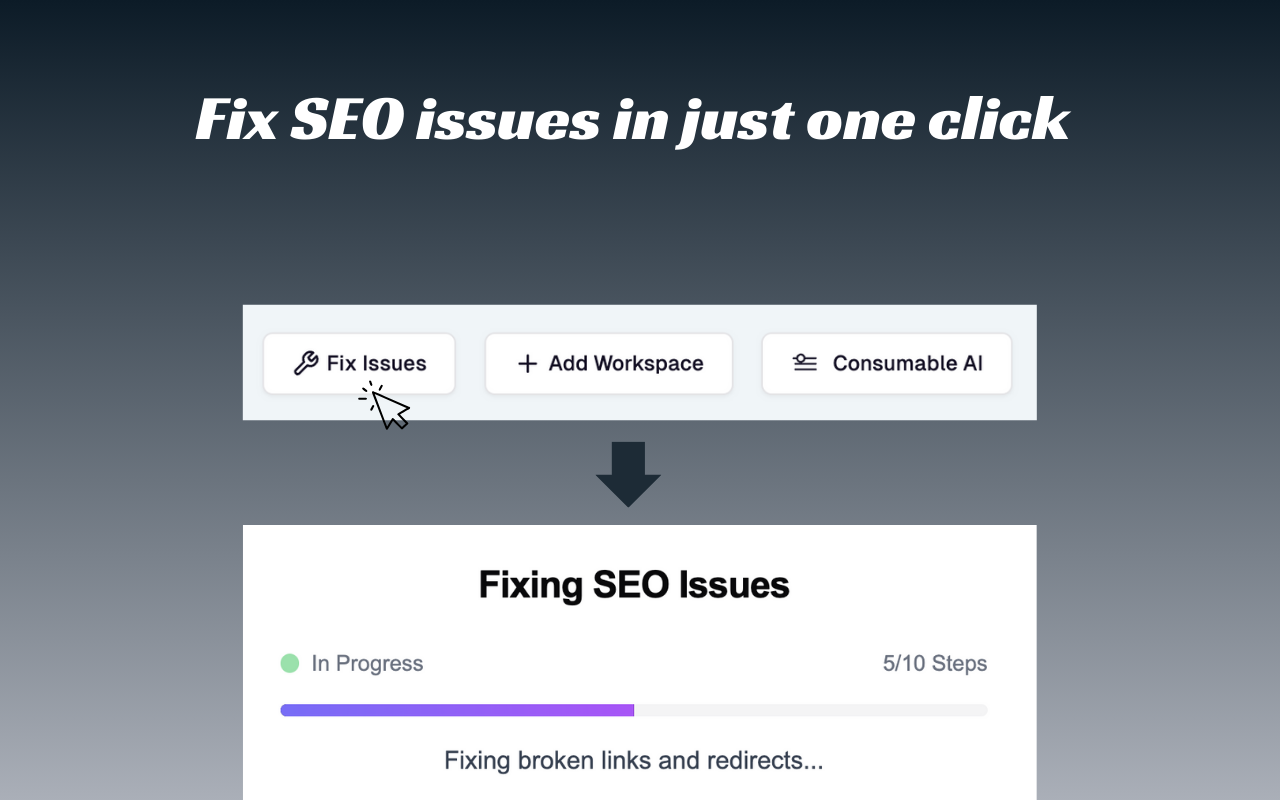Click the plus icon beside Add Workspace
The width and height of the screenshot is (1280, 800).
(x=527, y=363)
